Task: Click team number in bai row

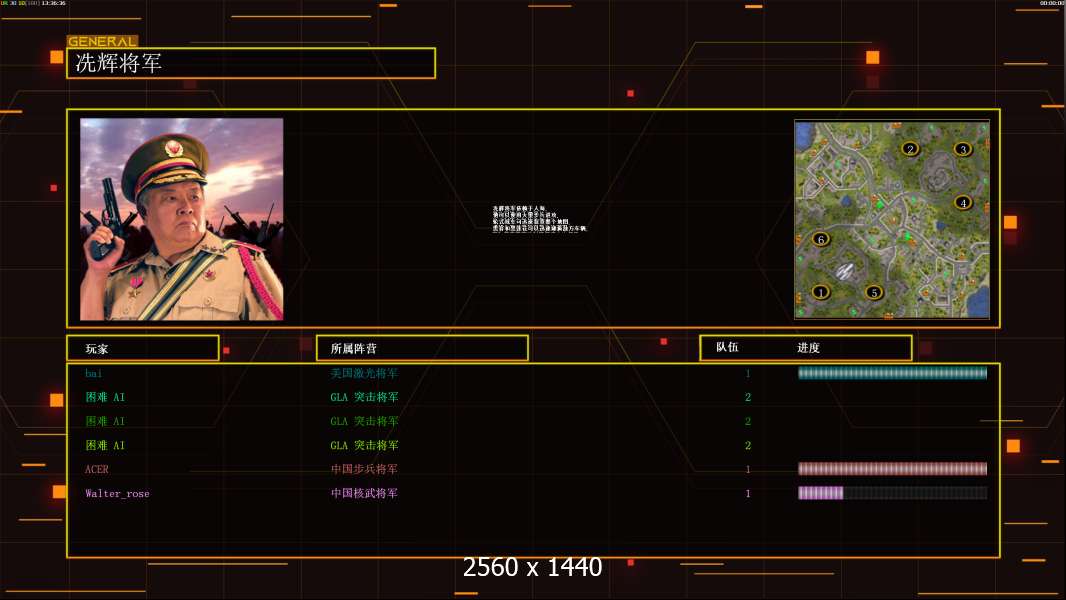Action: point(748,374)
